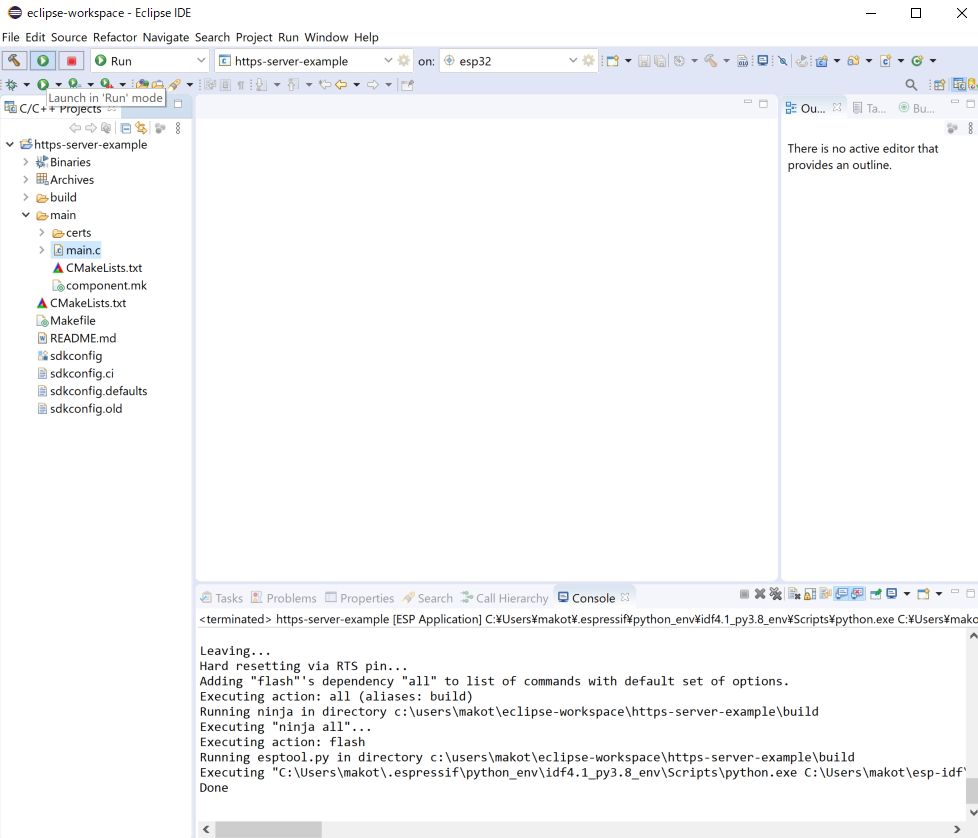978x838 pixels.
Task: Click Collapse All icon in C/C++ Projects view
Action: tap(125, 128)
